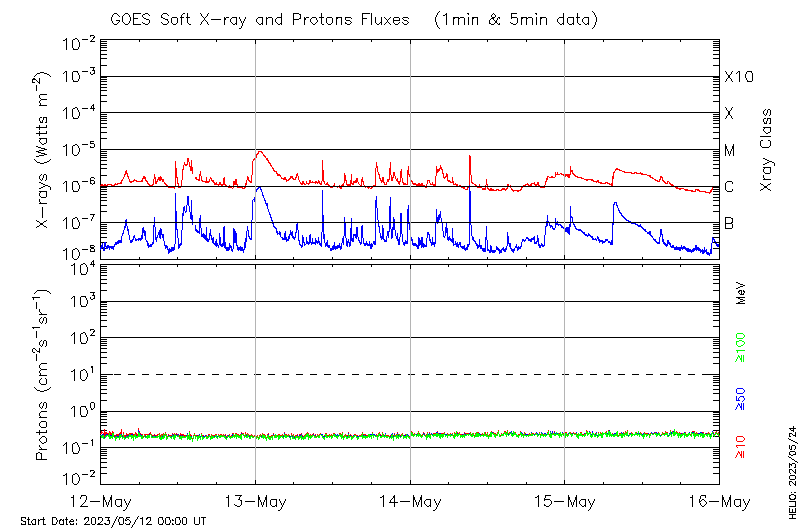Click the Start Date text at bottom

pyautogui.click(x=113, y=521)
